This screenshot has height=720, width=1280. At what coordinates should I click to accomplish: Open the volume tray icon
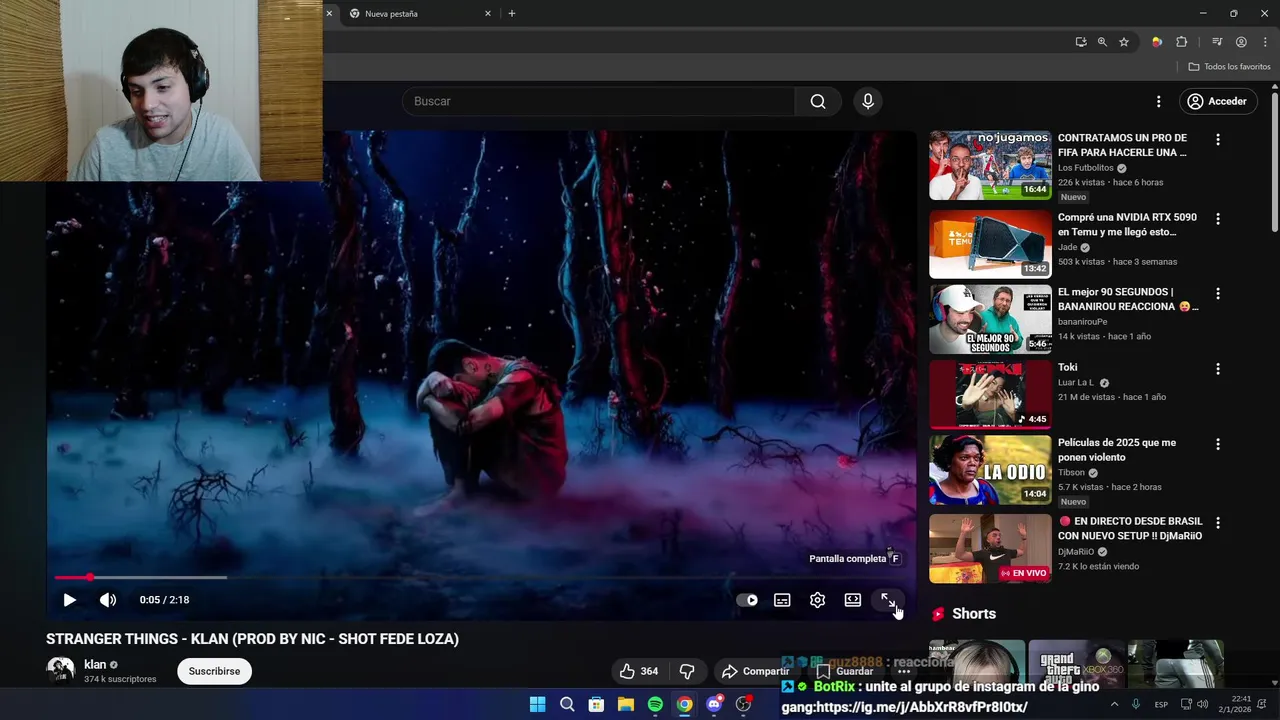[x=1202, y=704]
